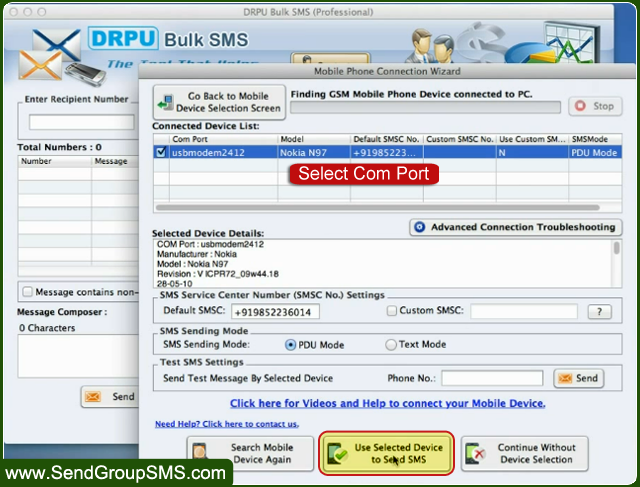This screenshot has height=487, width=640.
Task: Click the DRPU logo in main window
Action: pos(123,38)
